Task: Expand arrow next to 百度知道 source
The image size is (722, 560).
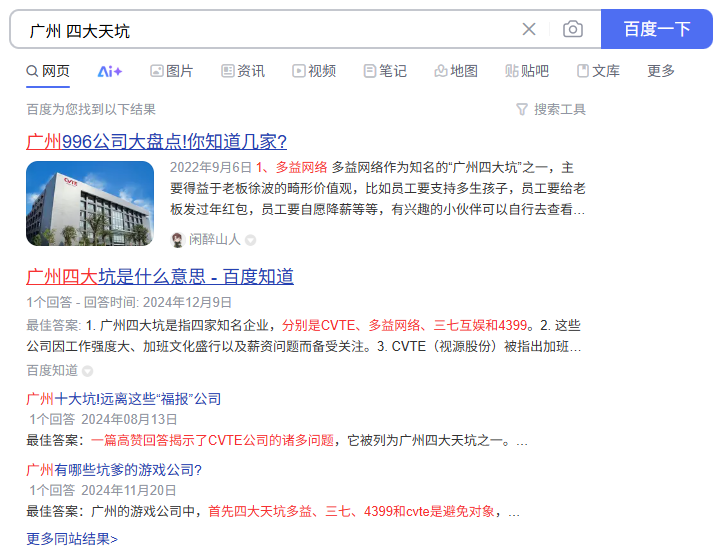Action: [87, 371]
